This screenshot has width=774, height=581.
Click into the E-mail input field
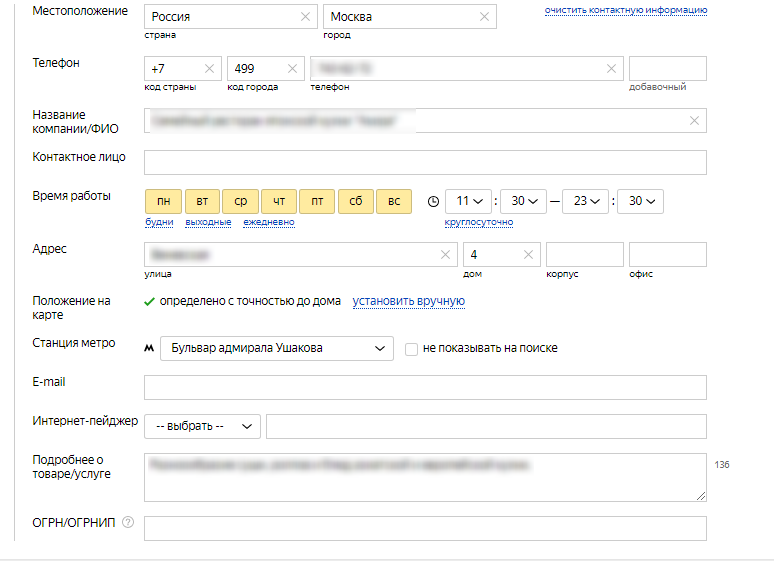tap(425, 388)
